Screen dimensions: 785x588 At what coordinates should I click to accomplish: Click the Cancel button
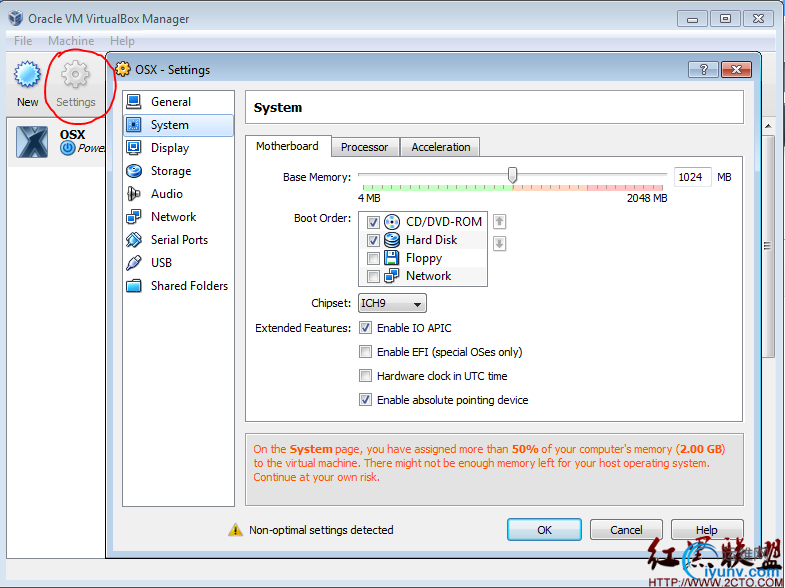click(626, 529)
